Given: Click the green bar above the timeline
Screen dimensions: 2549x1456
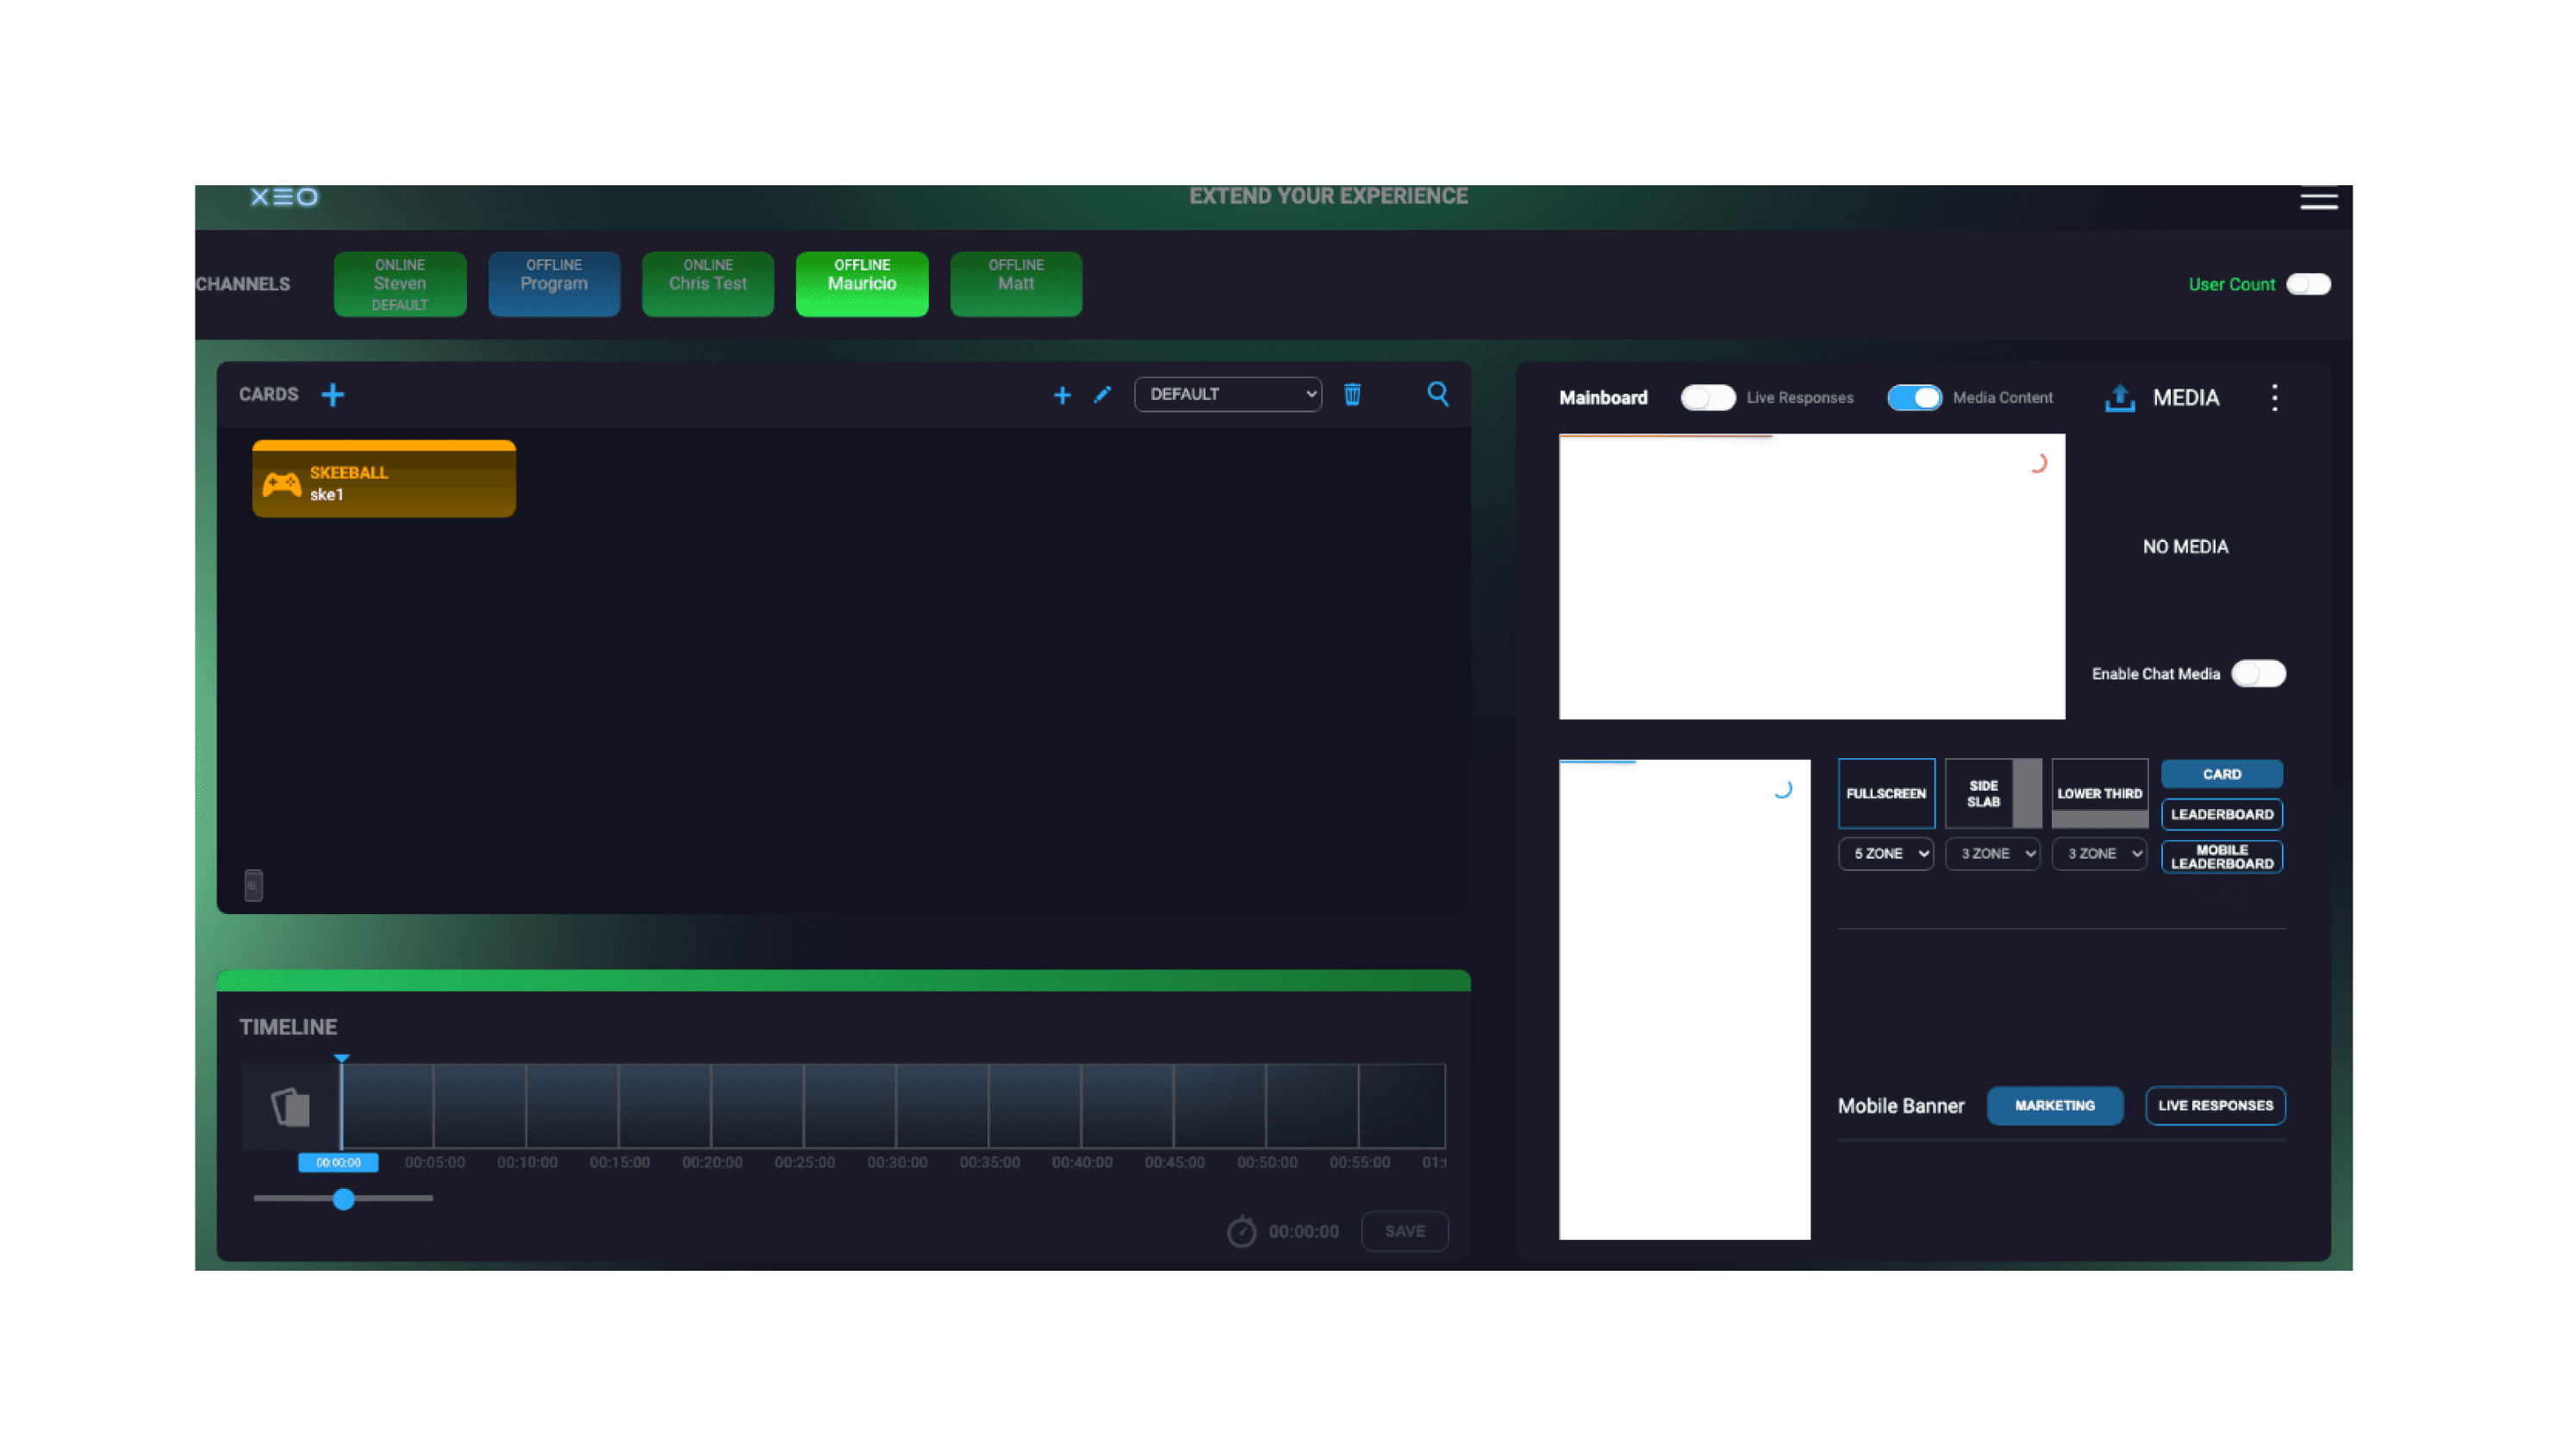Looking at the screenshot, I should 843,980.
